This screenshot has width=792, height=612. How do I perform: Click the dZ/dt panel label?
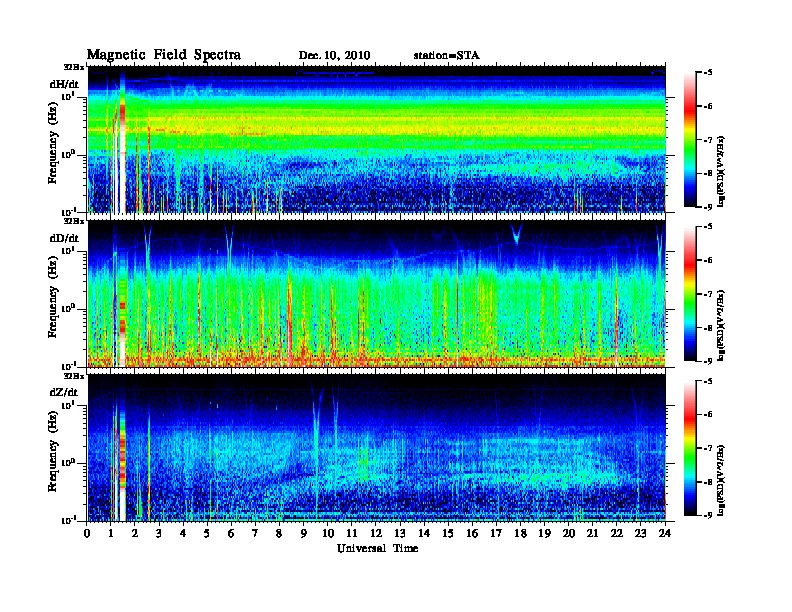(64, 392)
